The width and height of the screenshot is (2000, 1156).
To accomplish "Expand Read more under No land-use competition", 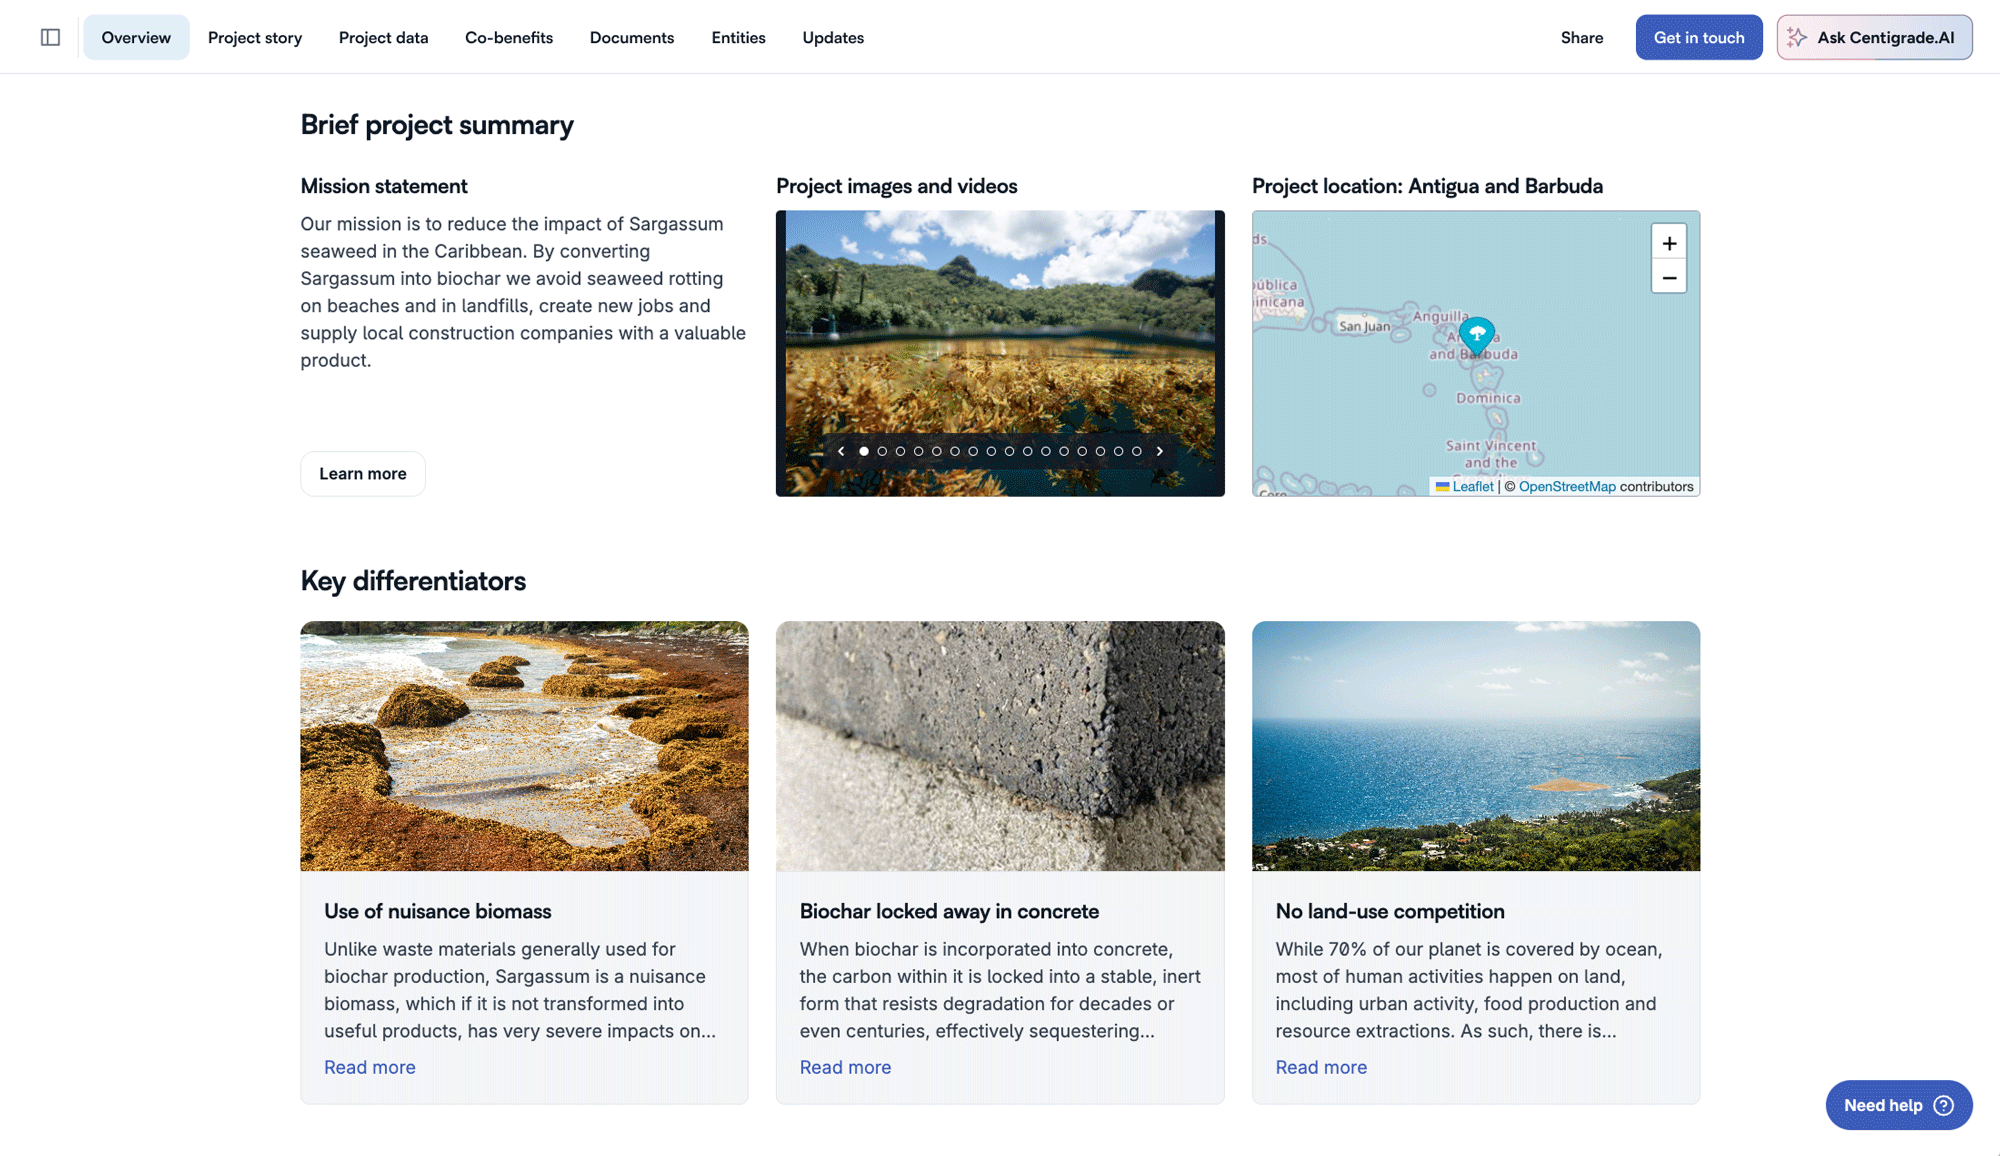I will (x=1320, y=1067).
